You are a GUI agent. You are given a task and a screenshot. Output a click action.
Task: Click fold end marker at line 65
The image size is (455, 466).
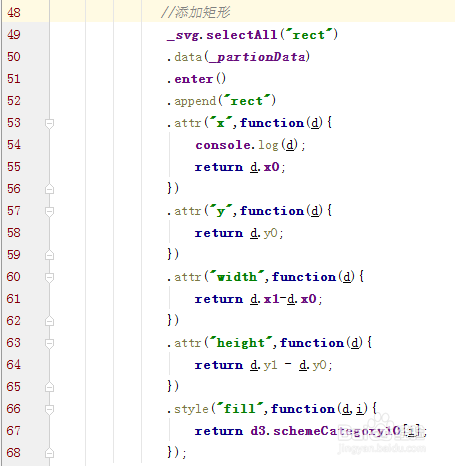click(x=49, y=387)
